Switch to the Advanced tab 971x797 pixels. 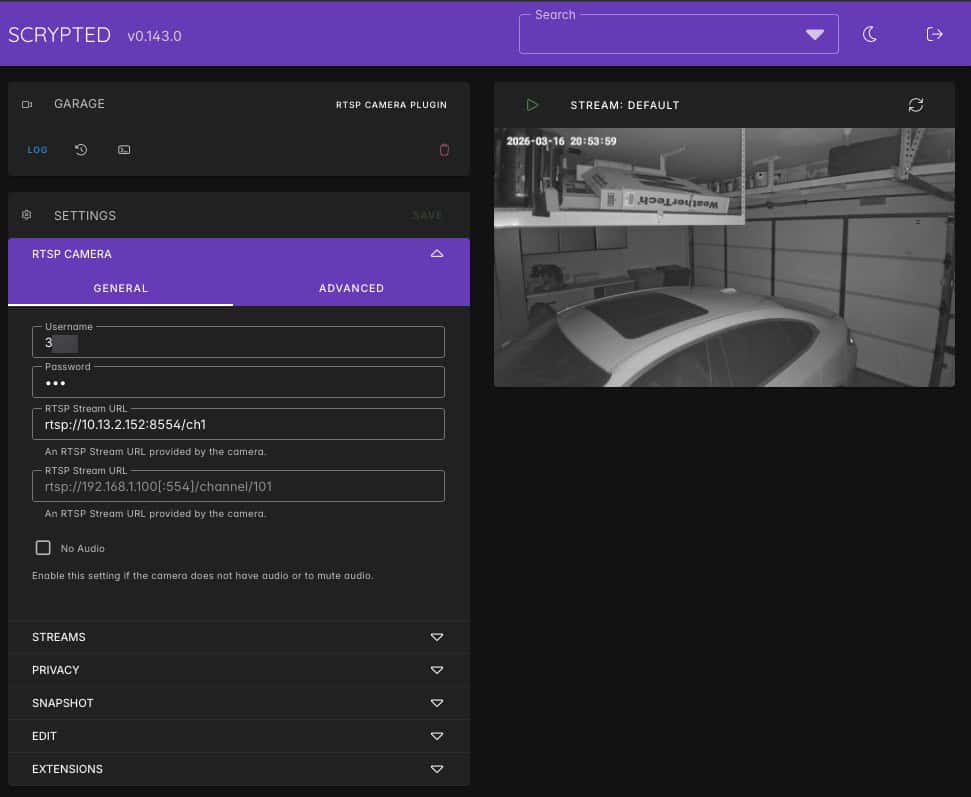[x=351, y=288]
